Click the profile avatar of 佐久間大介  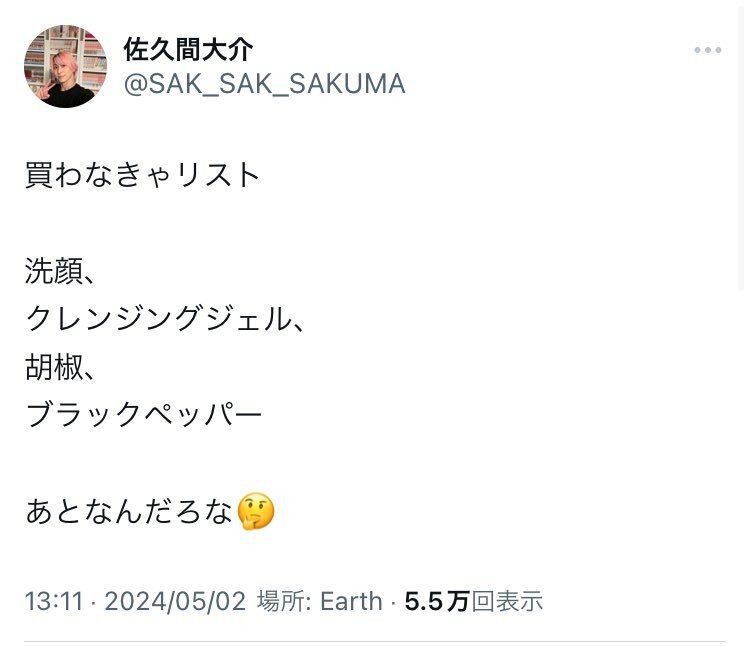tap(65, 66)
